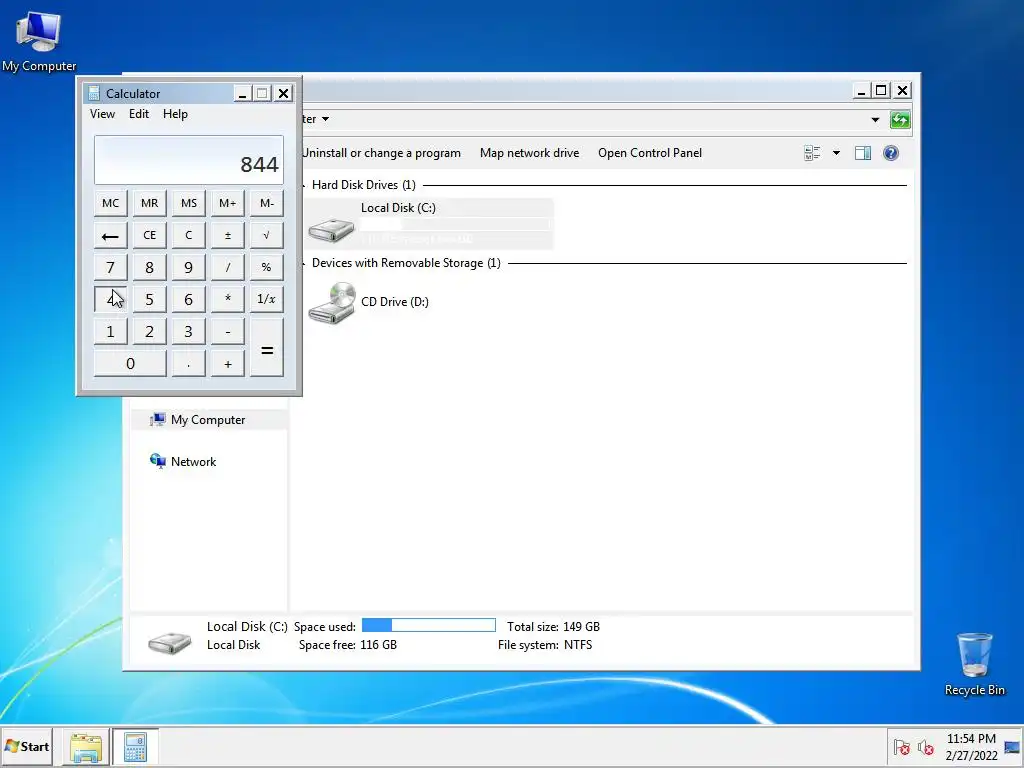Click the multiply key in Calculator

click(x=227, y=300)
